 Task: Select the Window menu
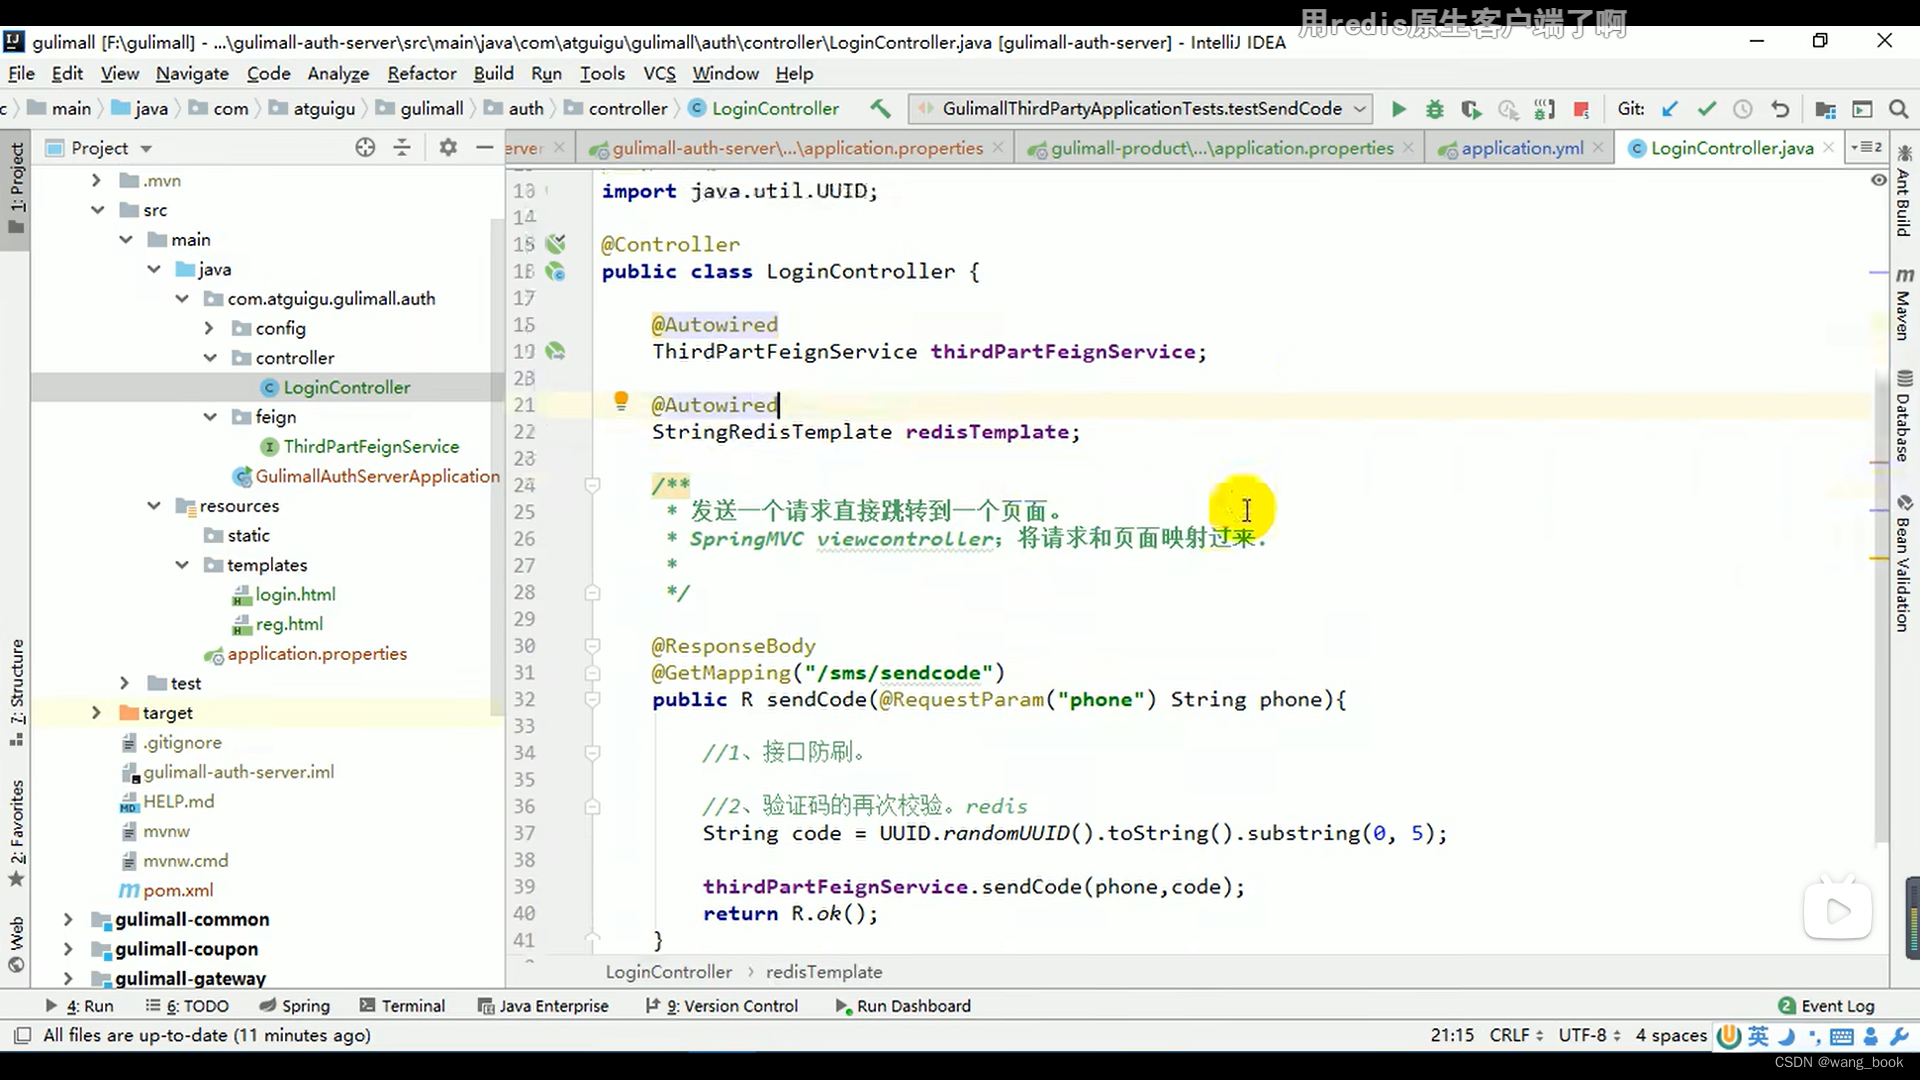point(725,73)
